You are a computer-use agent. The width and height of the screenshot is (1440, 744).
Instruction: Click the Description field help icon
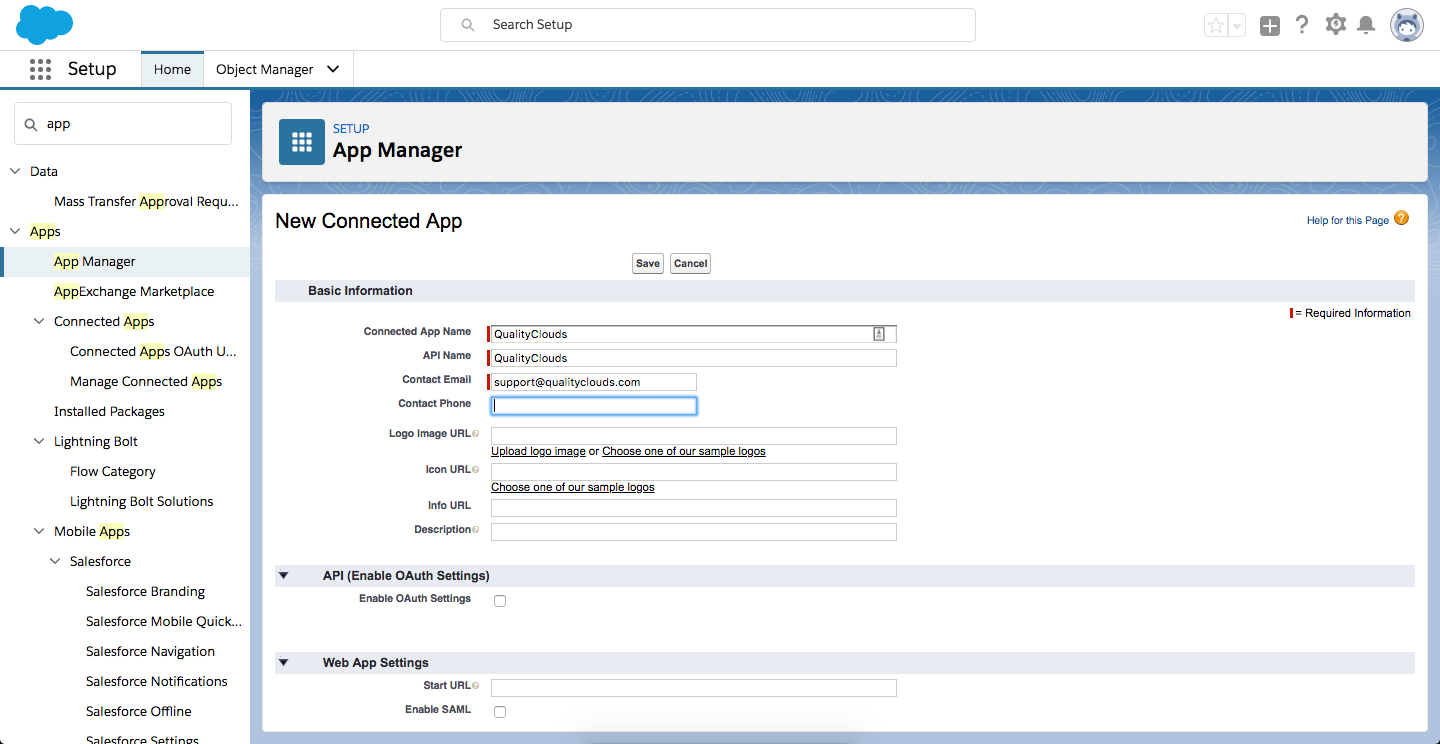(475, 530)
